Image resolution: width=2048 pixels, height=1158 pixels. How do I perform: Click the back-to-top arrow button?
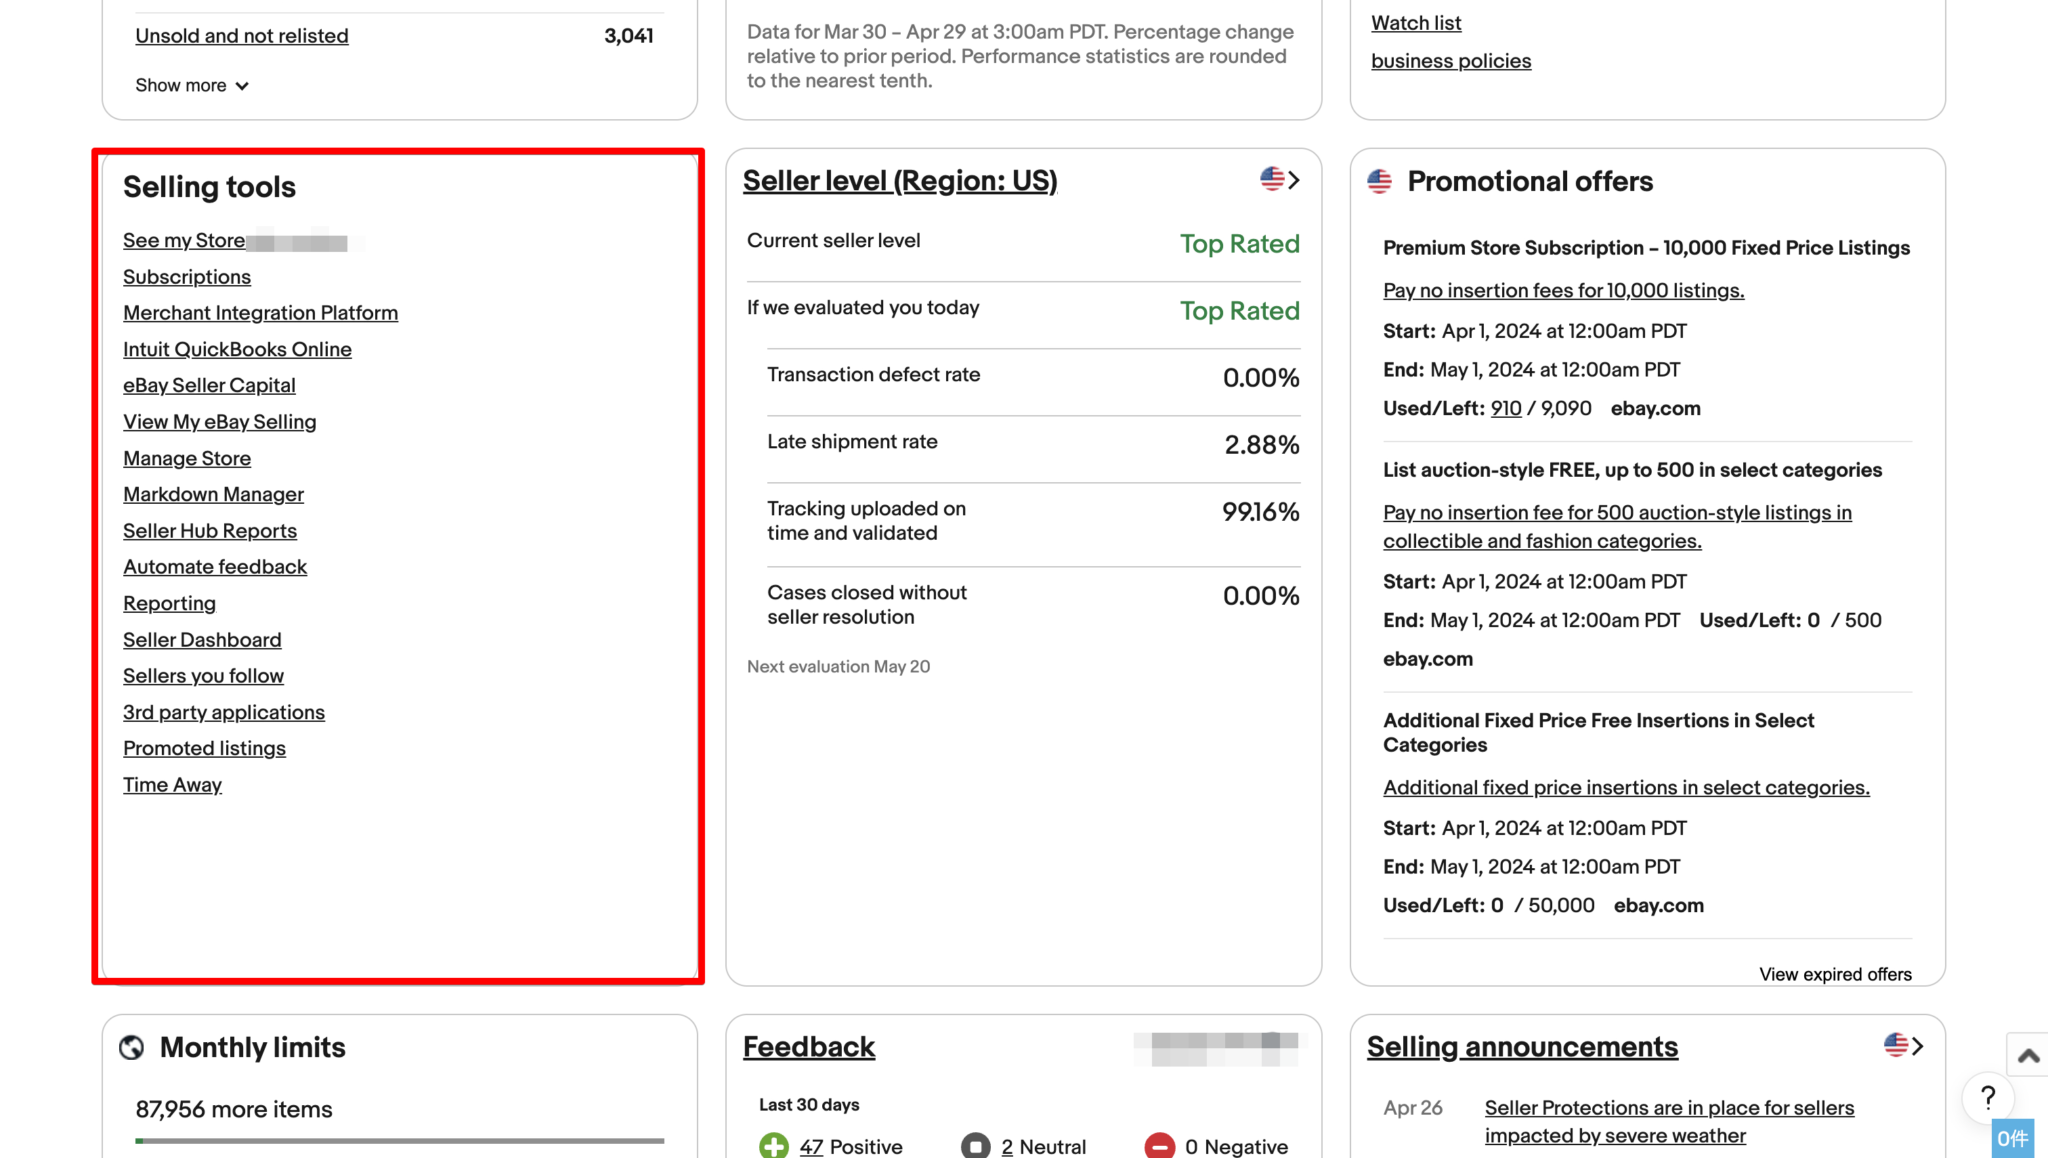pyautogui.click(x=2028, y=1055)
